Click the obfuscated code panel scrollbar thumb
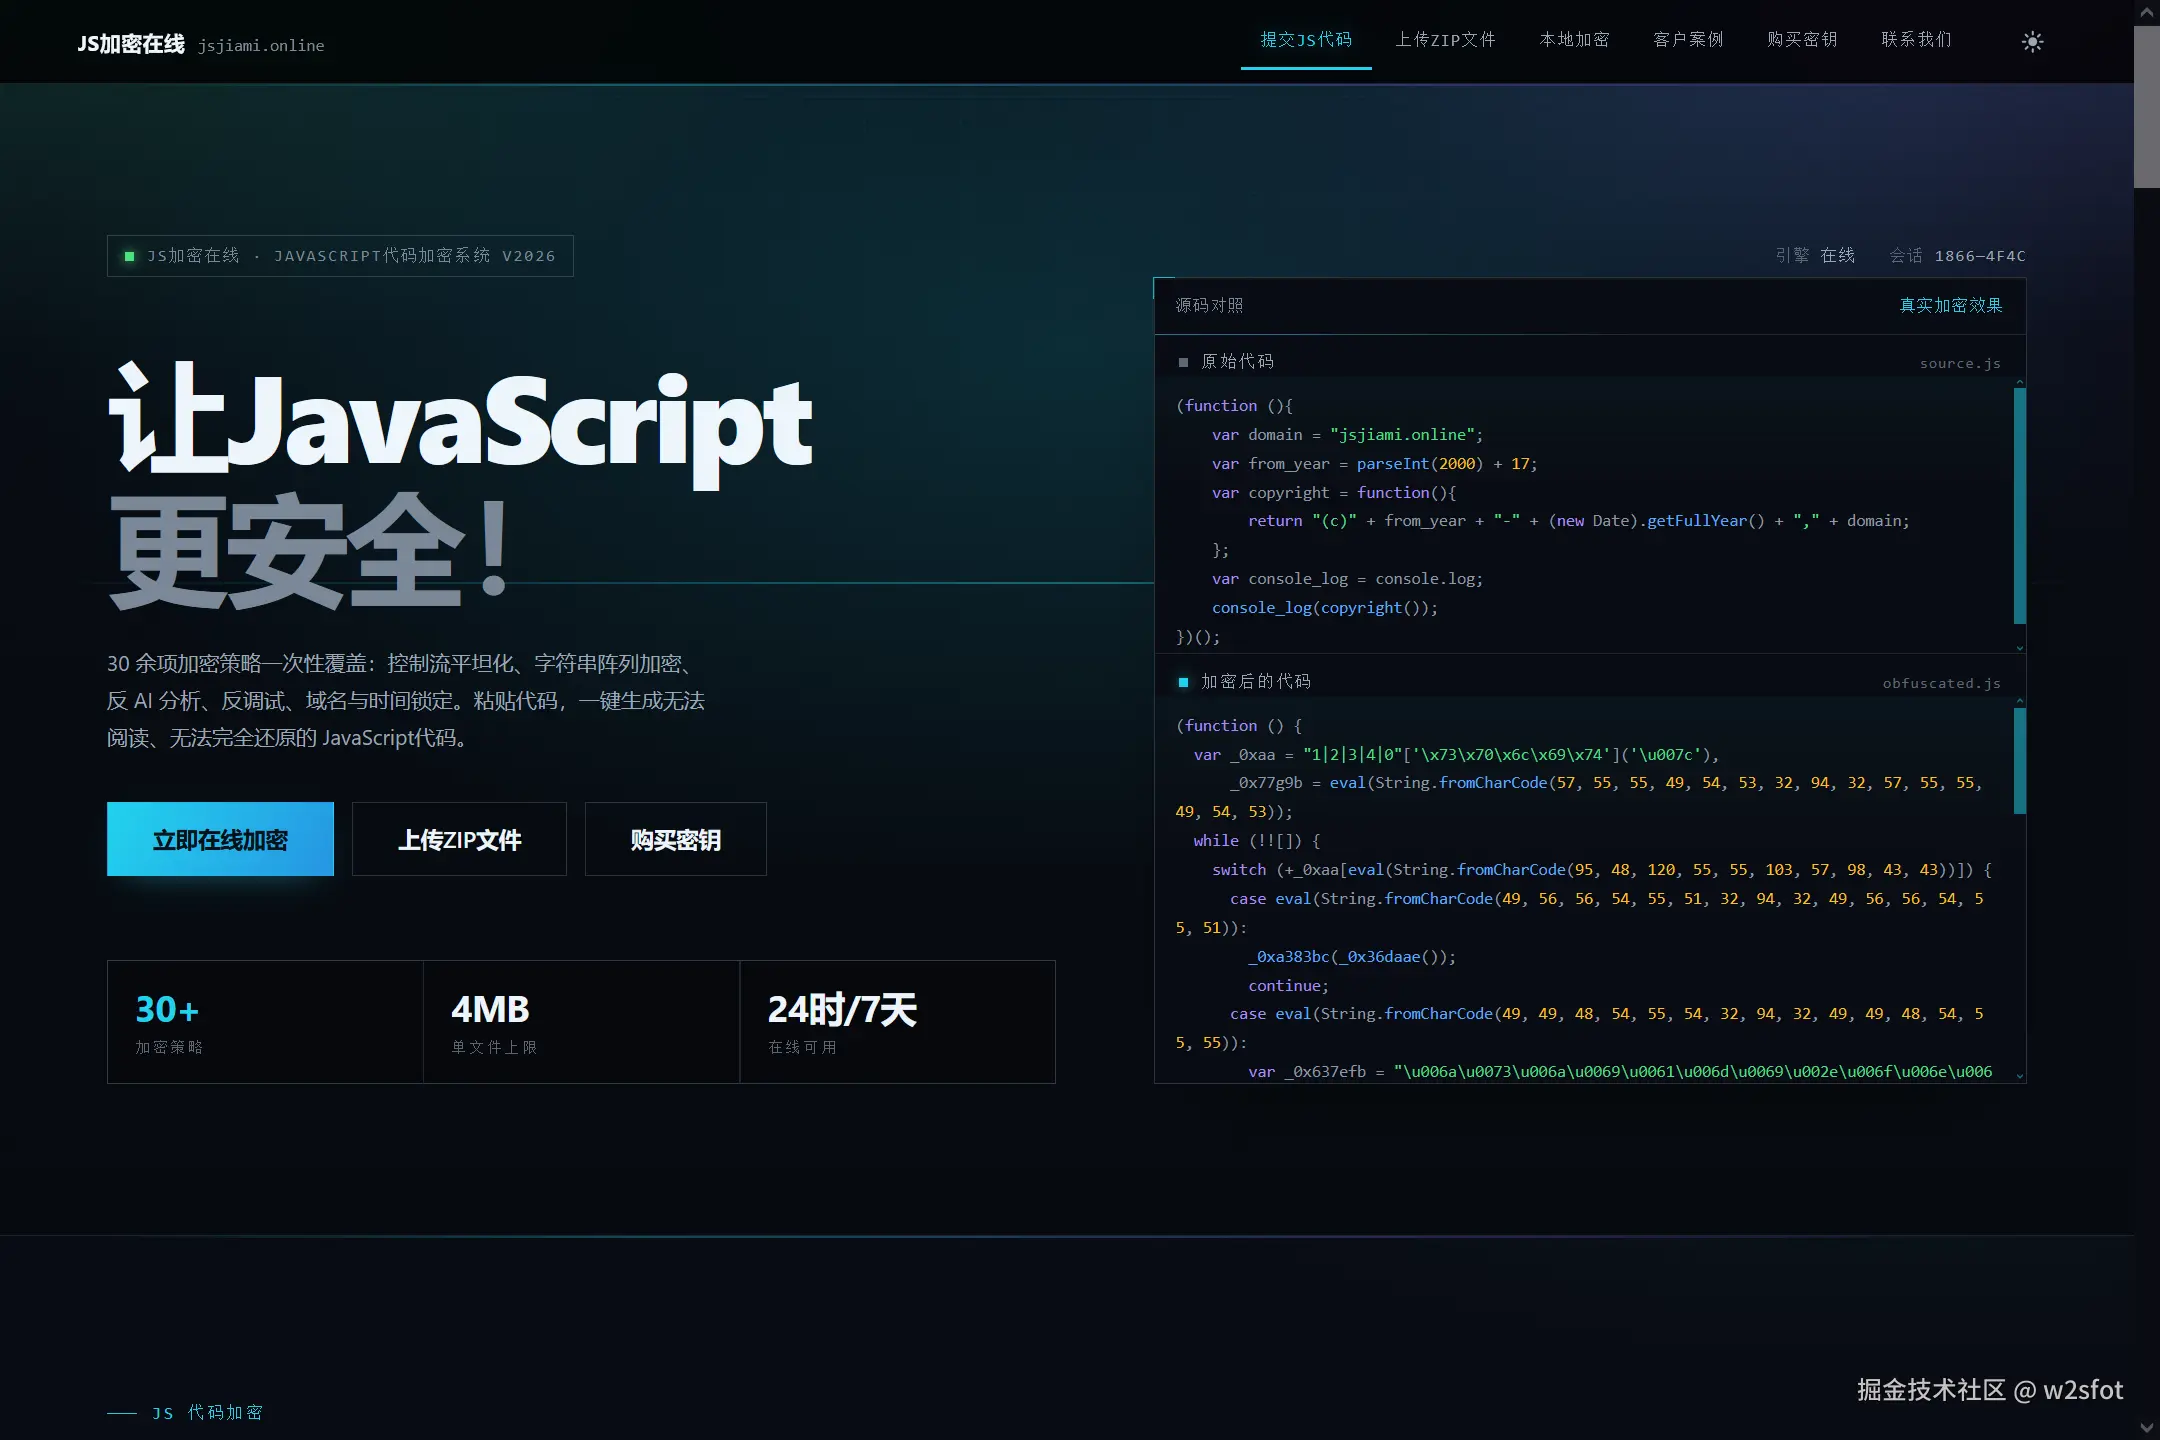 2020,761
